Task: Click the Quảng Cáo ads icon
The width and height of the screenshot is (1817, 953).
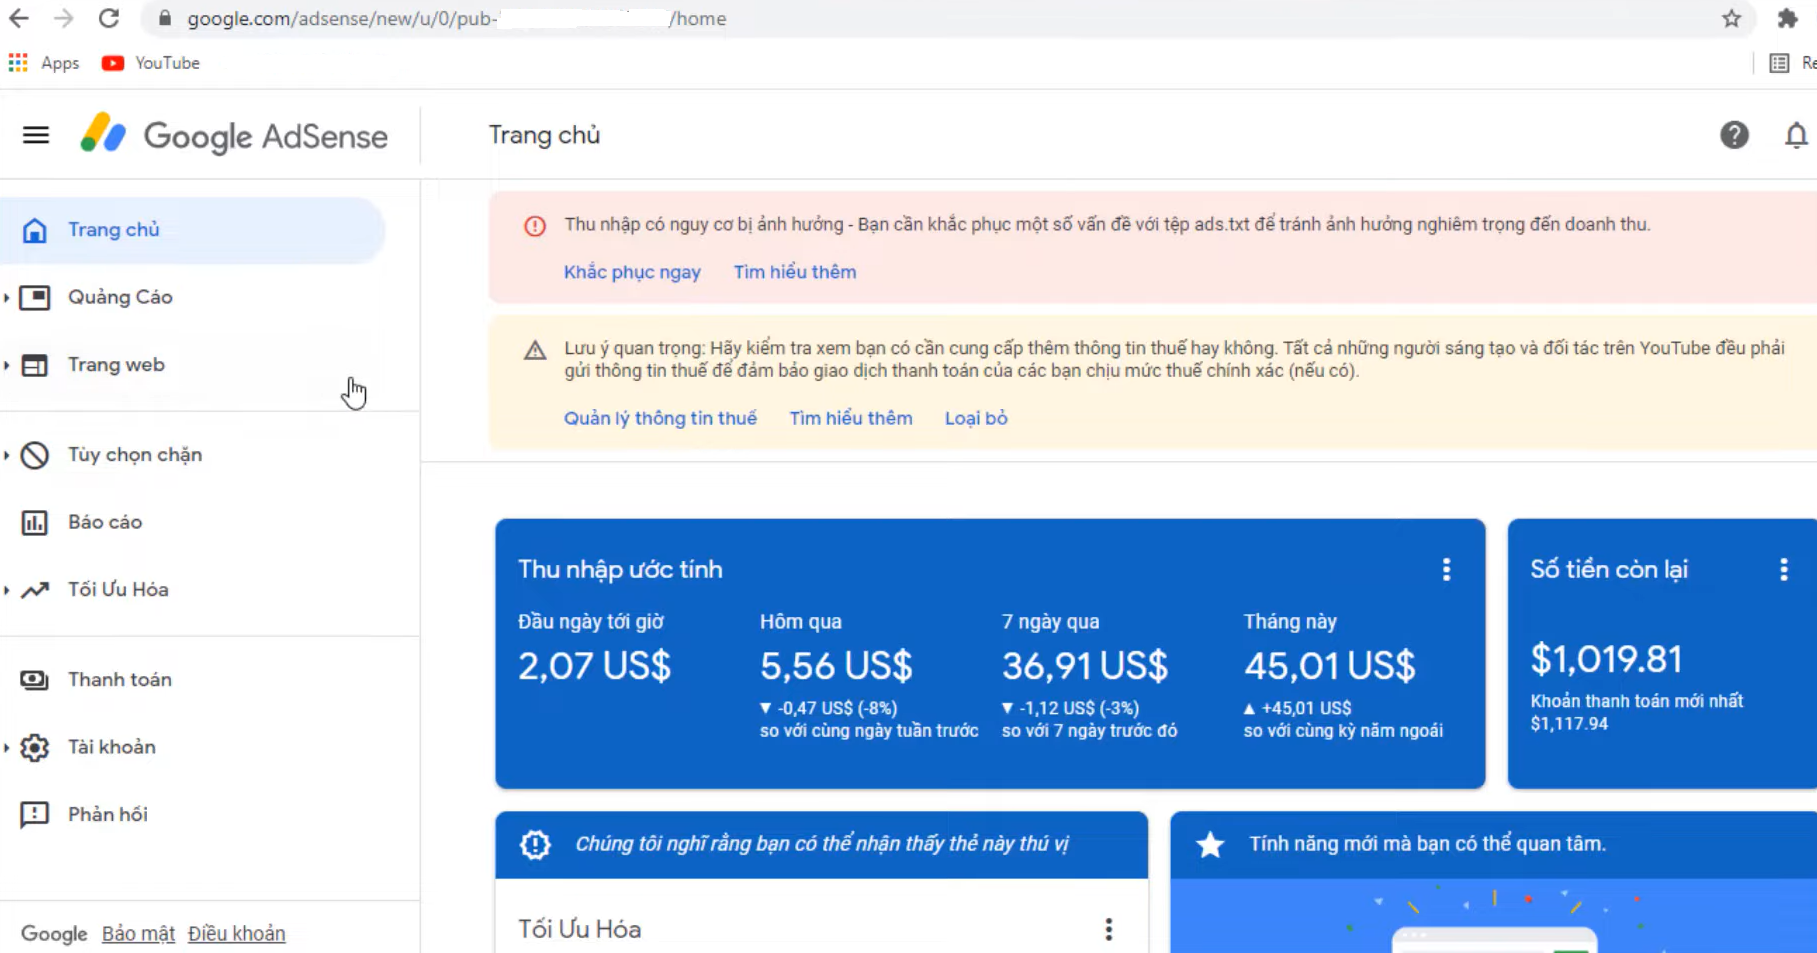Action: click(35, 297)
